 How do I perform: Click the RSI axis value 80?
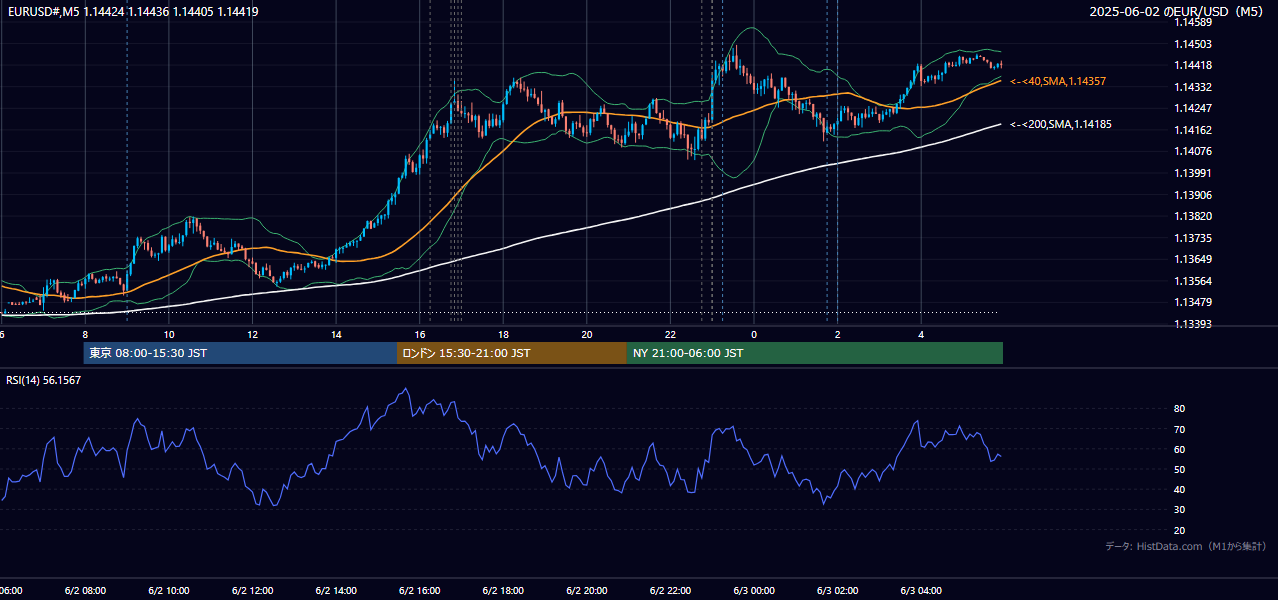1179,409
